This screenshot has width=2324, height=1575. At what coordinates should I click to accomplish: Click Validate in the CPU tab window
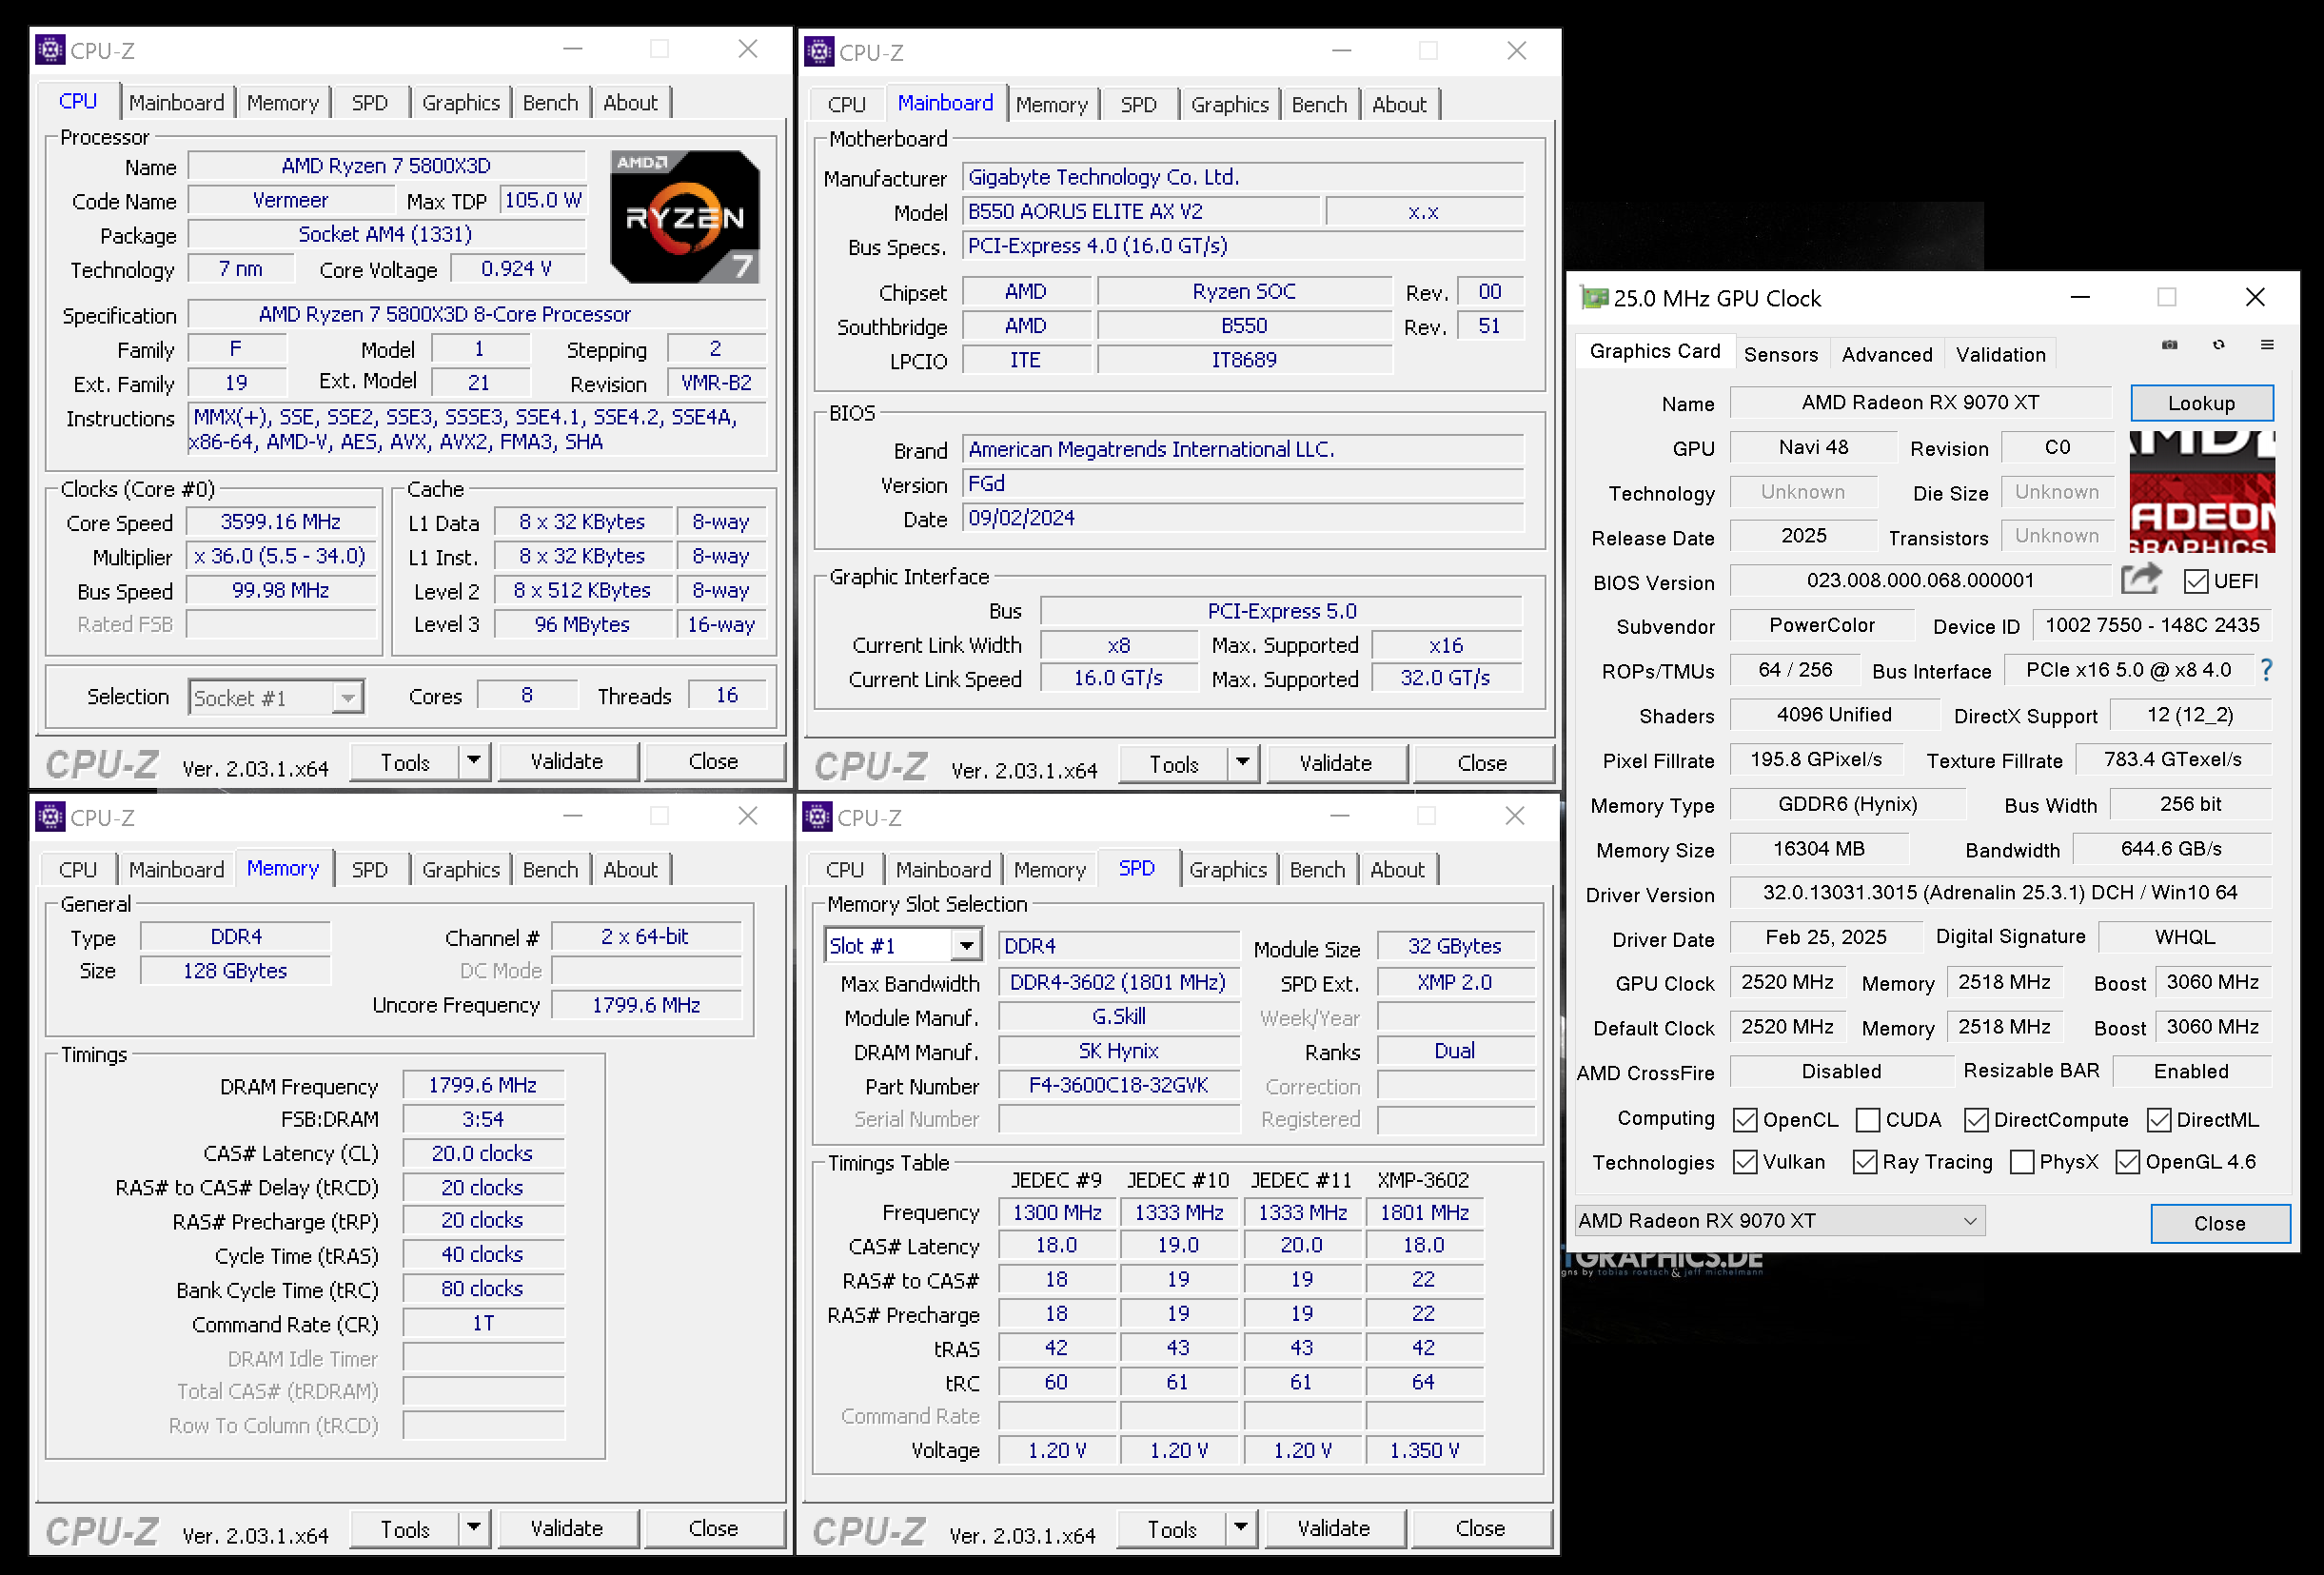tap(568, 761)
